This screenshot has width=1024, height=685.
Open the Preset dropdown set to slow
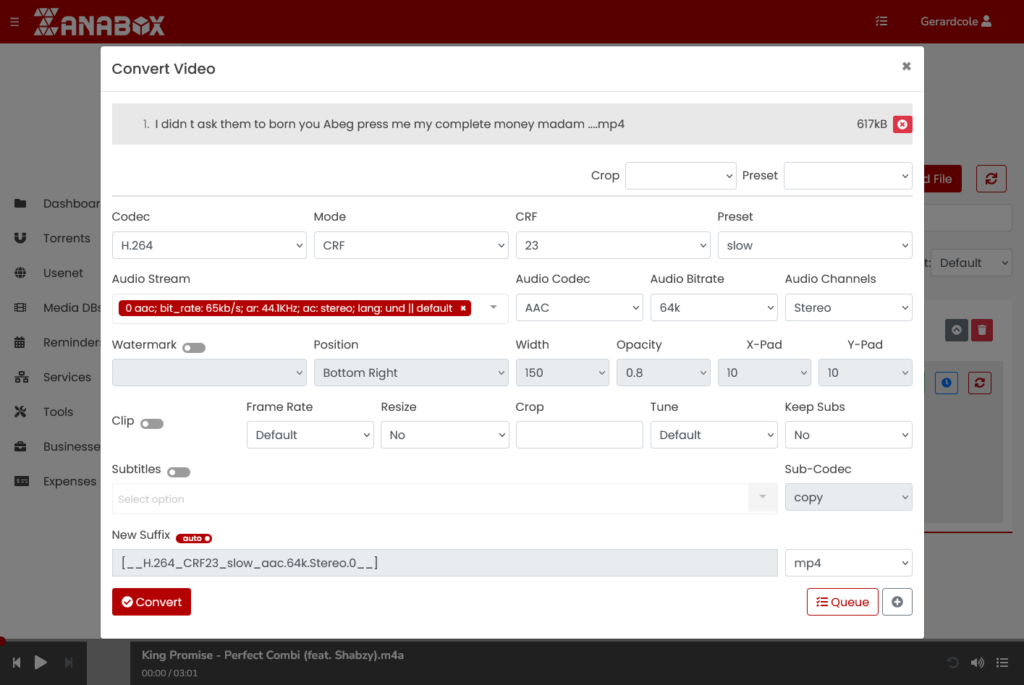pyautogui.click(x=814, y=244)
